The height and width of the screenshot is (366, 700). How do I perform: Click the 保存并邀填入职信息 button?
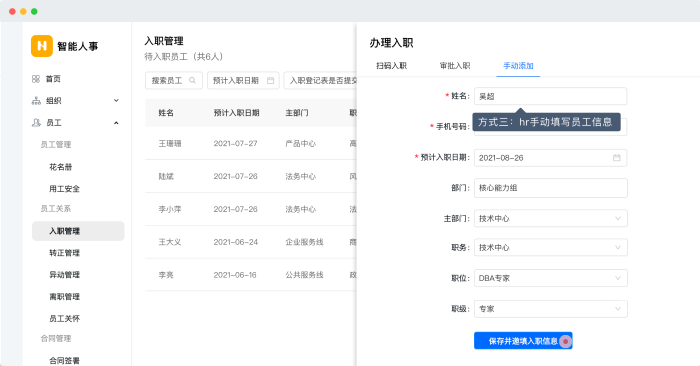coord(523,341)
